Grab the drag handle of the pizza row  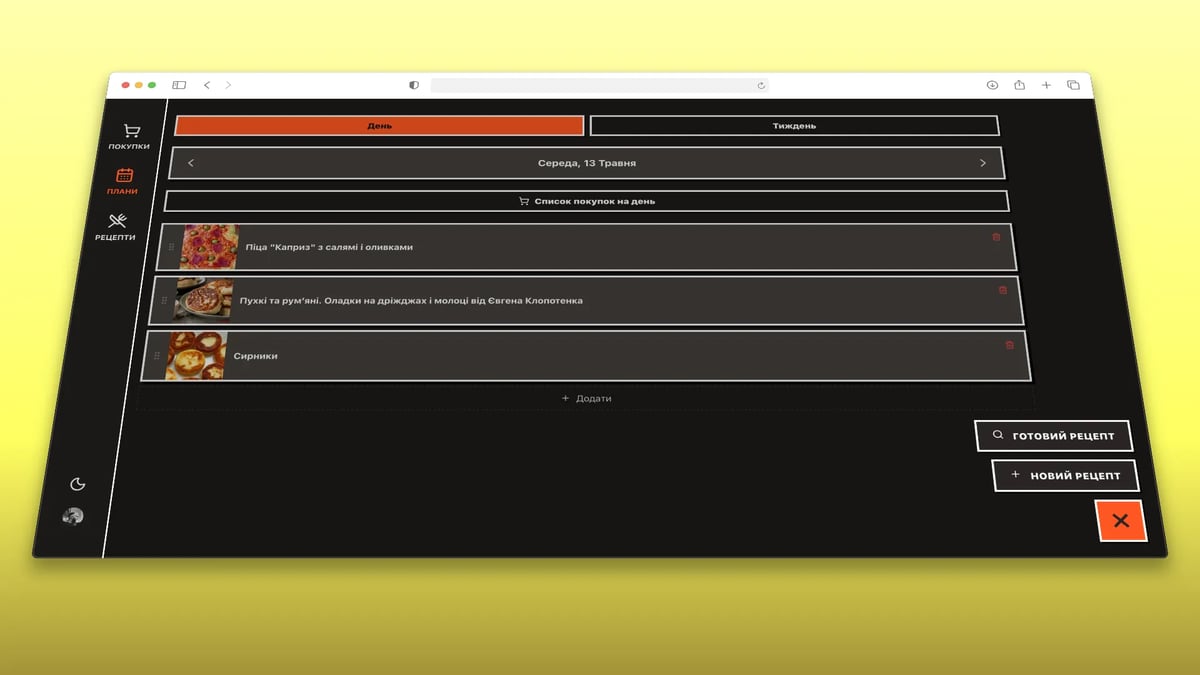171,247
